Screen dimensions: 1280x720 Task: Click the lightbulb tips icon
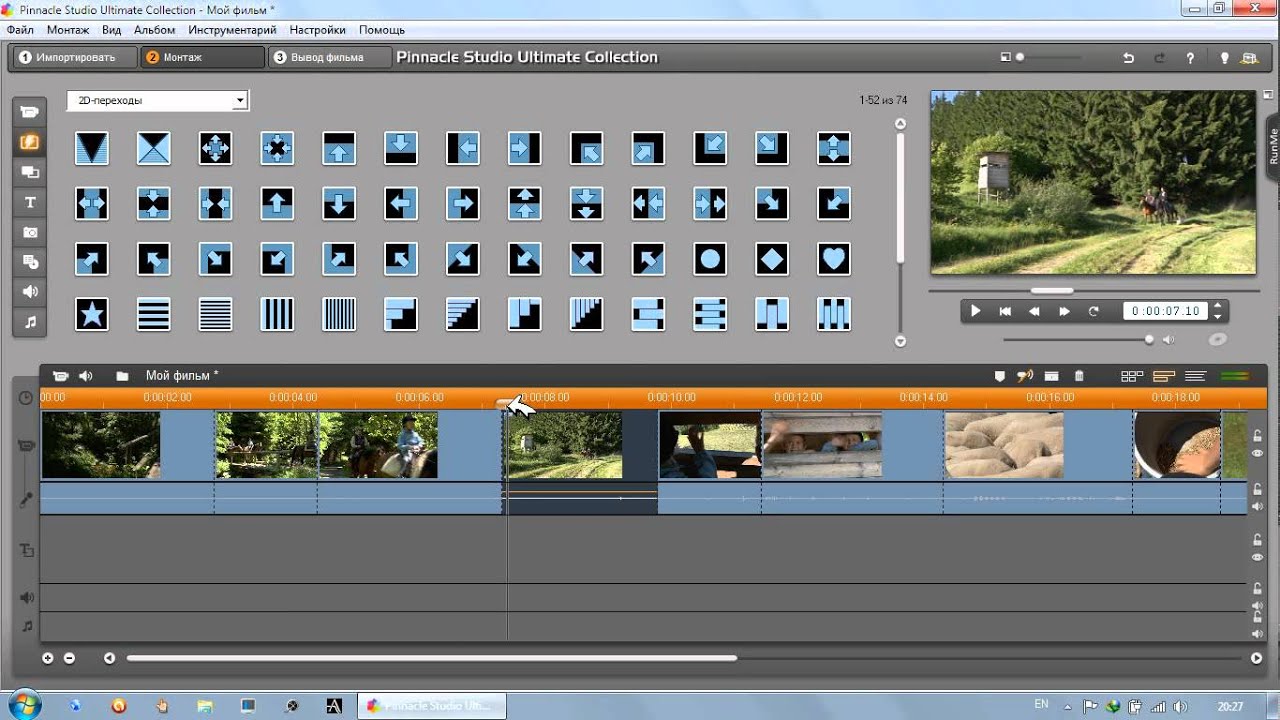1224,58
